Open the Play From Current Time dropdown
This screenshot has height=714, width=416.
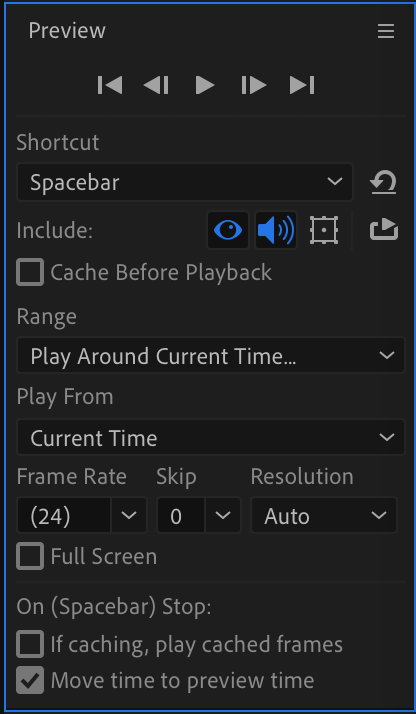click(211, 438)
